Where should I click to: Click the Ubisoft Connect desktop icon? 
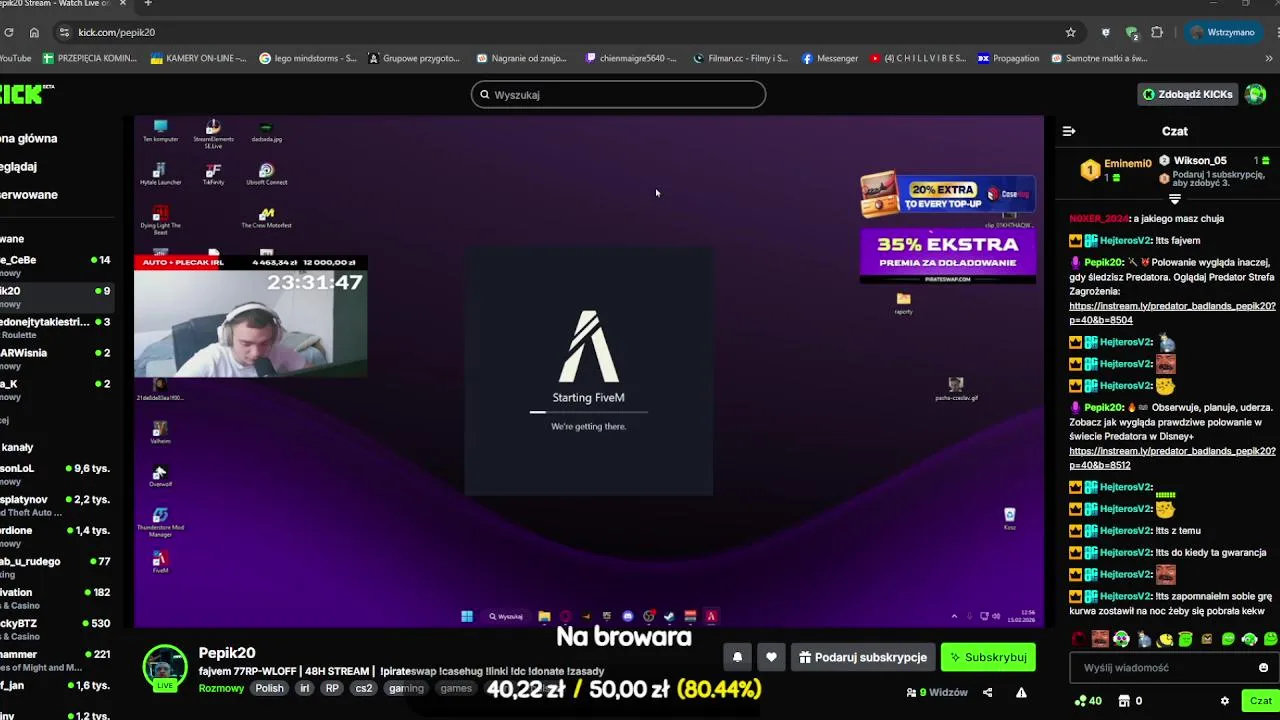tap(266, 174)
